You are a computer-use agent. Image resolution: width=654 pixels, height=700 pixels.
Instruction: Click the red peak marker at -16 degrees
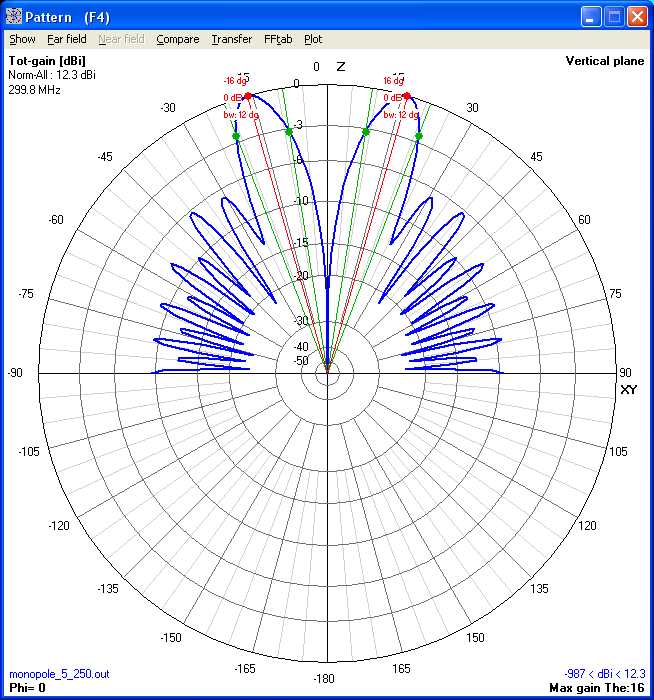click(248, 96)
